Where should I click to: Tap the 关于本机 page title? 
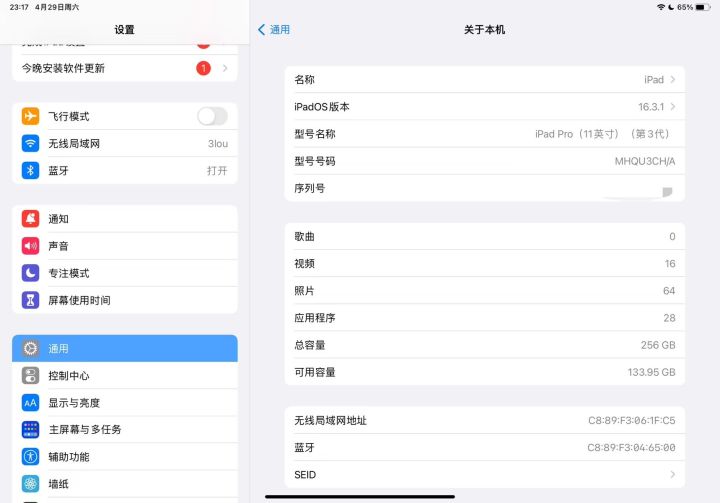pyautogui.click(x=484, y=30)
